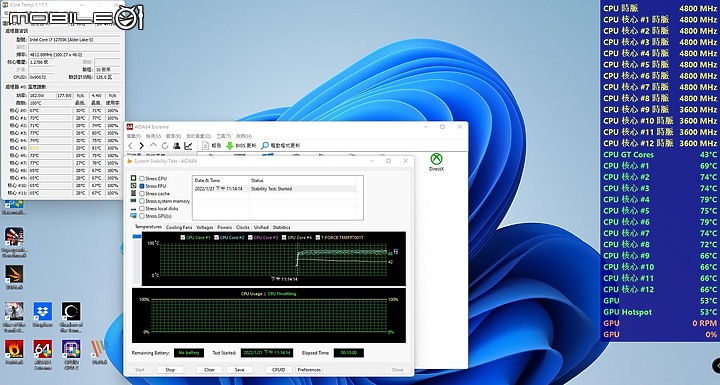Viewport: 720px width, 385px height.
Task: Uncheck the Stress FPU checkbox
Action: (x=142, y=186)
